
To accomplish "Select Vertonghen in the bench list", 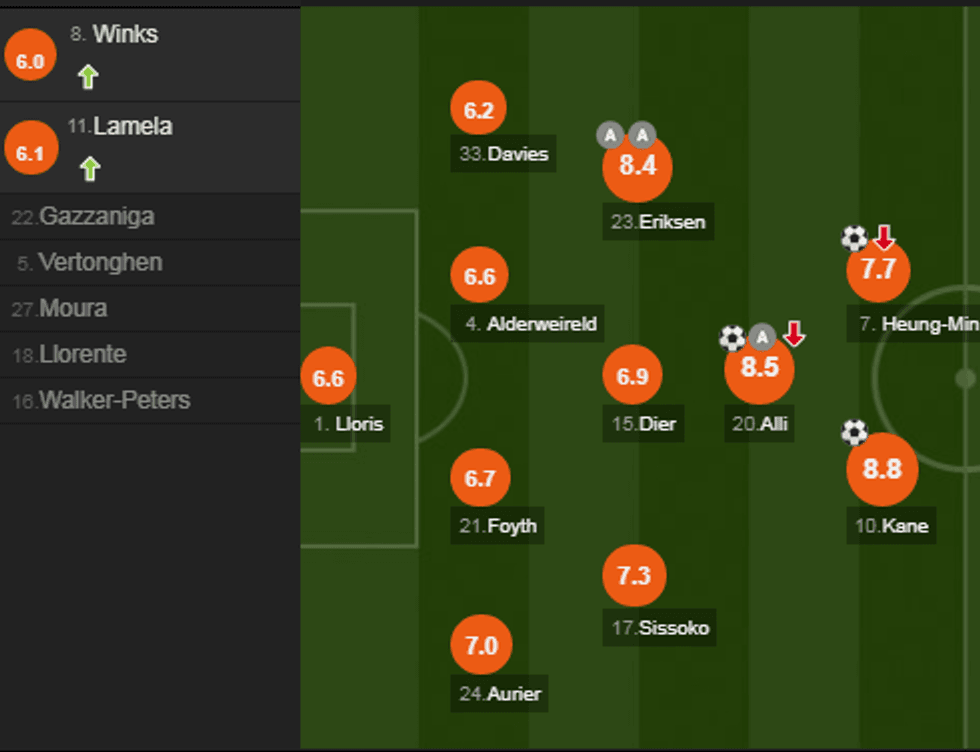I will click(x=100, y=263).
